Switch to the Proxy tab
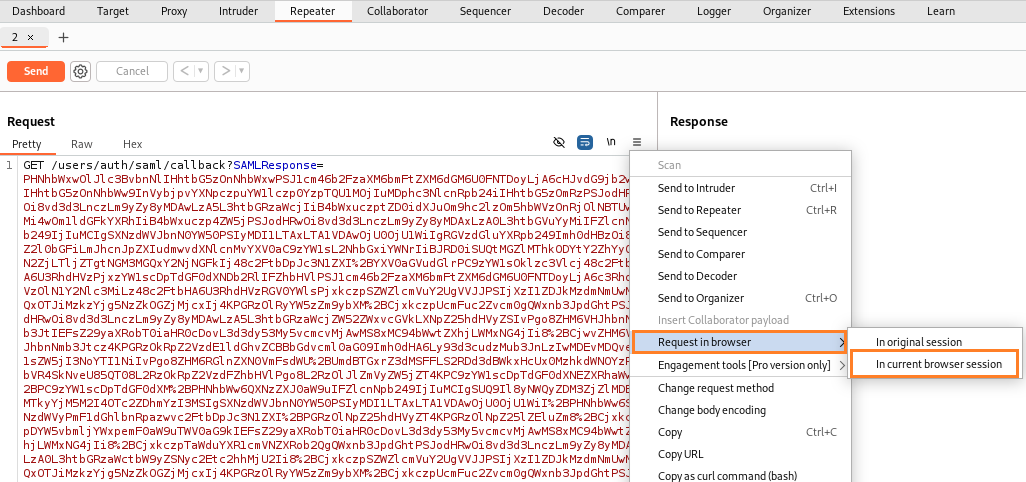 coord(174,11)
